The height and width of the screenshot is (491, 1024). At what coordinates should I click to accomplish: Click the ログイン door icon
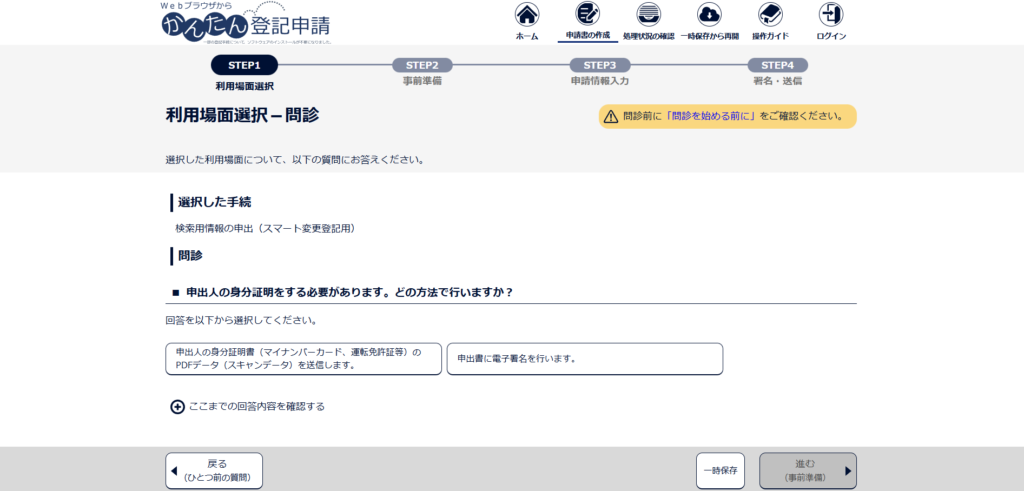(x=830, y=15)
